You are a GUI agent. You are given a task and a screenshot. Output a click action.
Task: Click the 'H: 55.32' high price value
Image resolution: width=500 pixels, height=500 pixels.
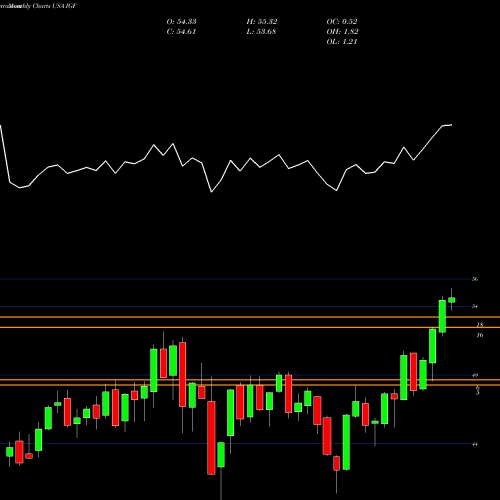click(262, 22)
